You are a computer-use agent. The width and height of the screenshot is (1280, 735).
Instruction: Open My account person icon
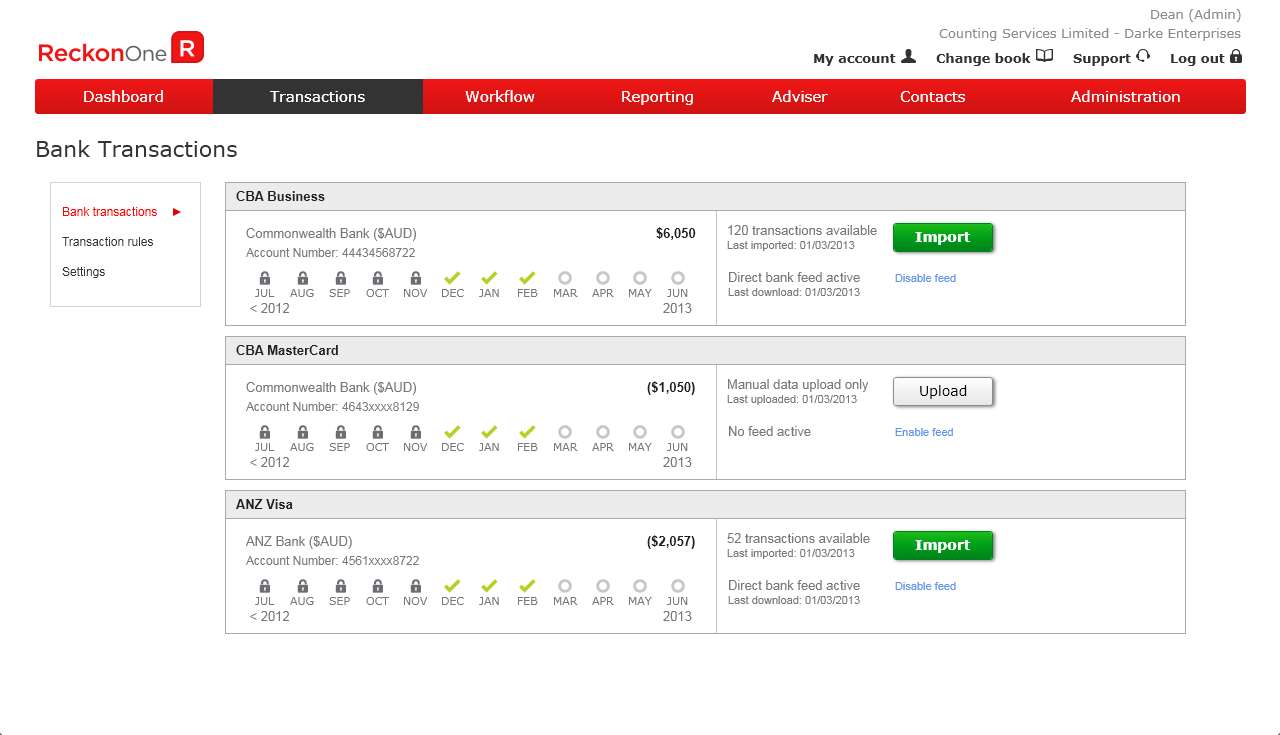908,56
